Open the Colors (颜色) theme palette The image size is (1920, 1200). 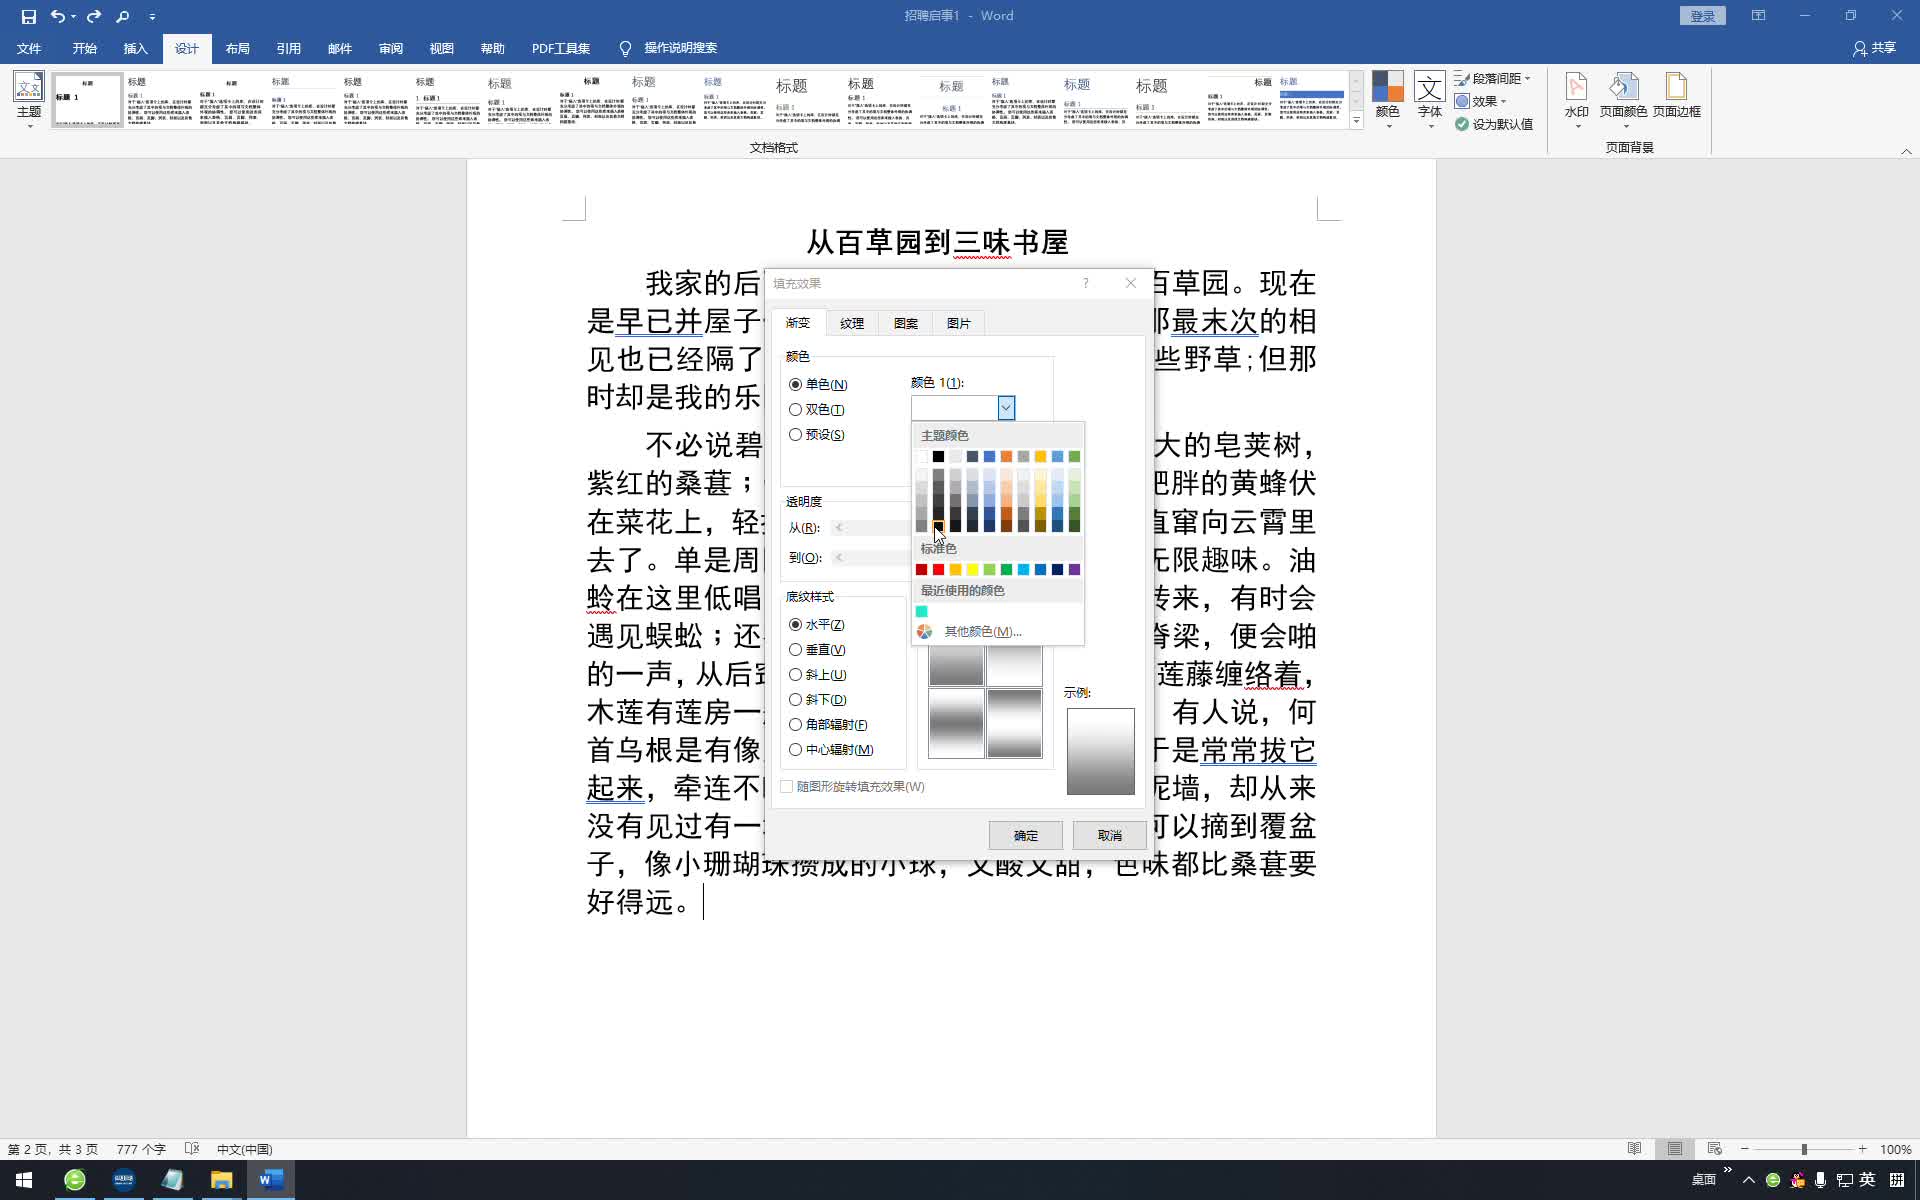point(1387,98)
